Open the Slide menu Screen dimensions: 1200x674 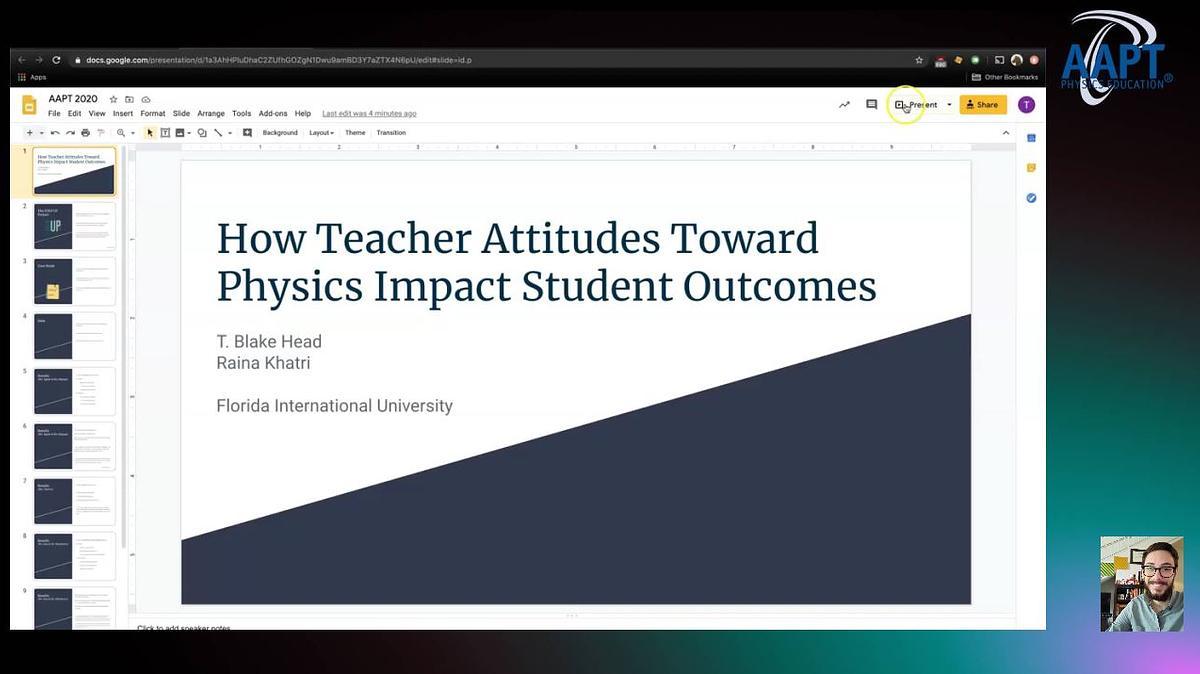[181, 114]
